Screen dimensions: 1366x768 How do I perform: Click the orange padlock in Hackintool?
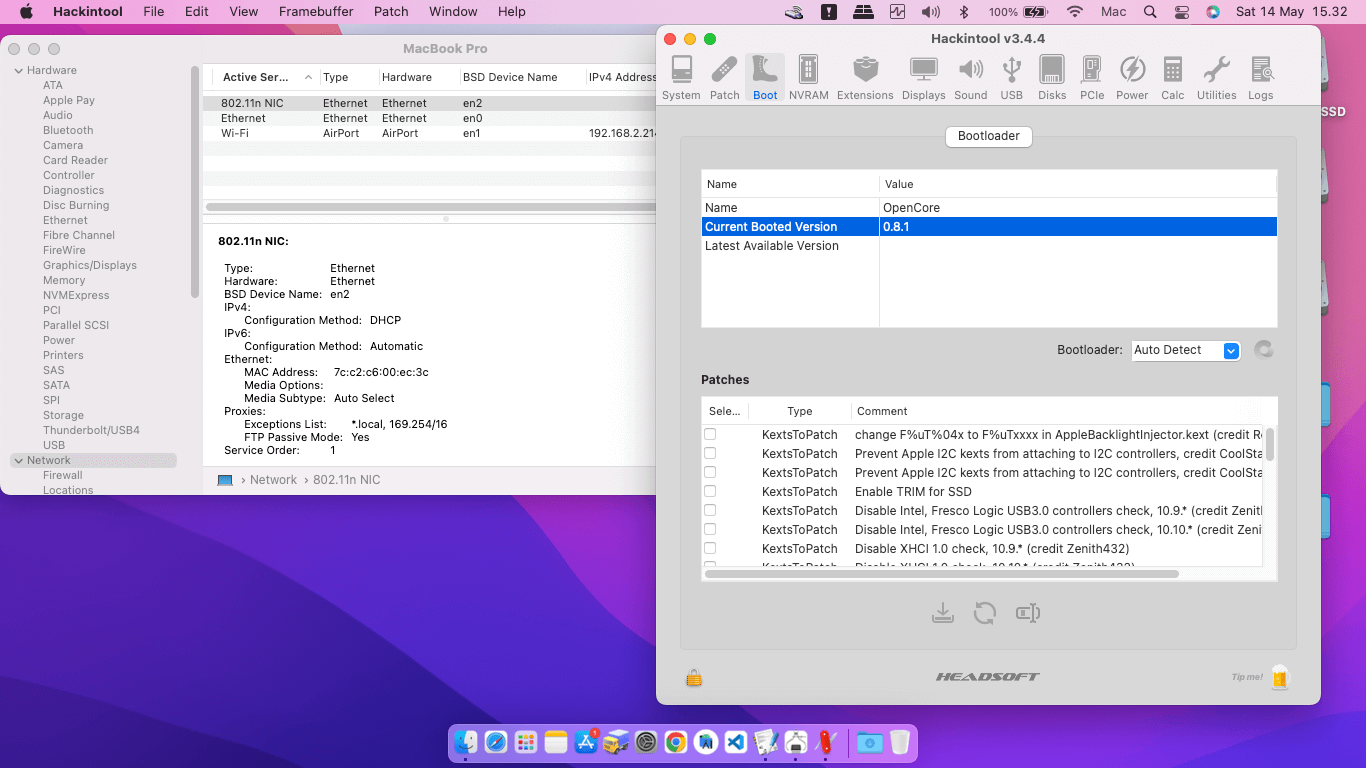tap(694, 678)
